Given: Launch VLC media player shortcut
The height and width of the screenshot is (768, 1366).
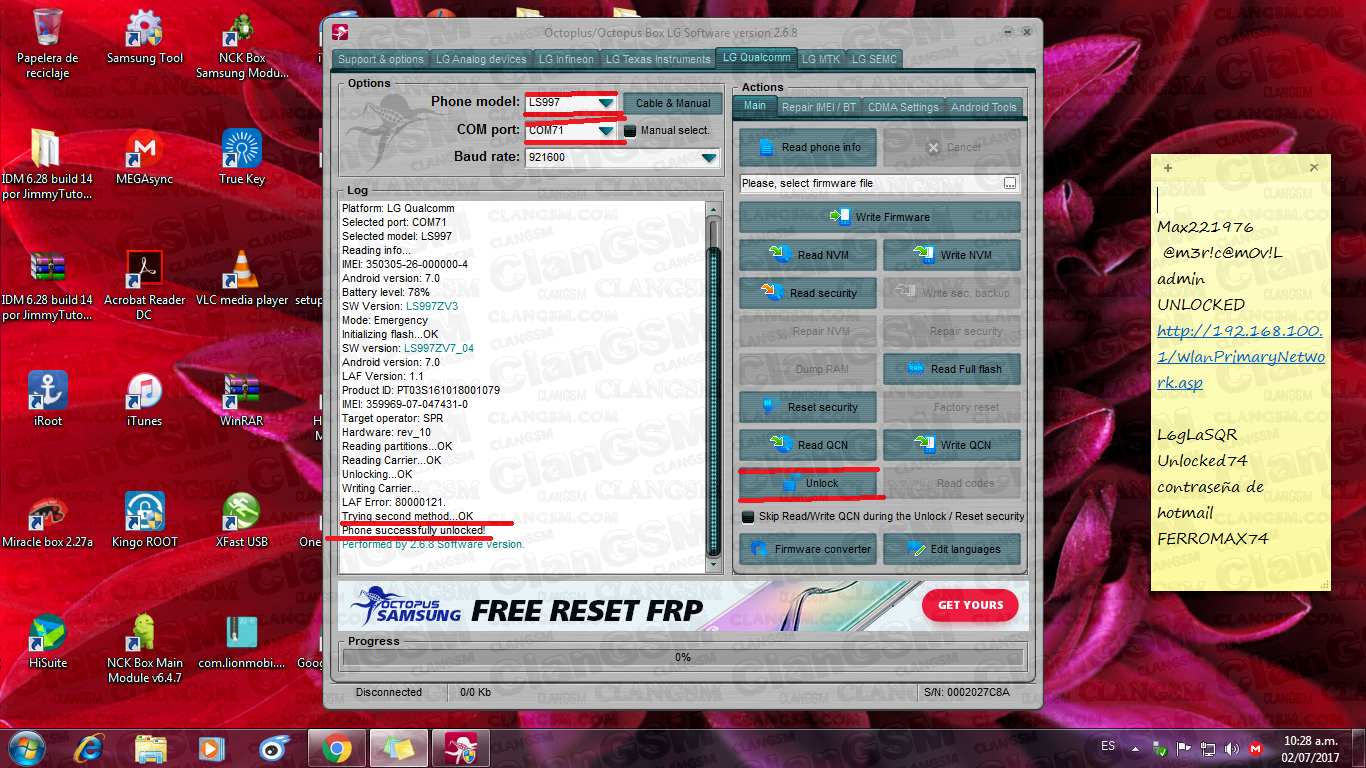Looking at the screenshot, I should coord(241,278).
